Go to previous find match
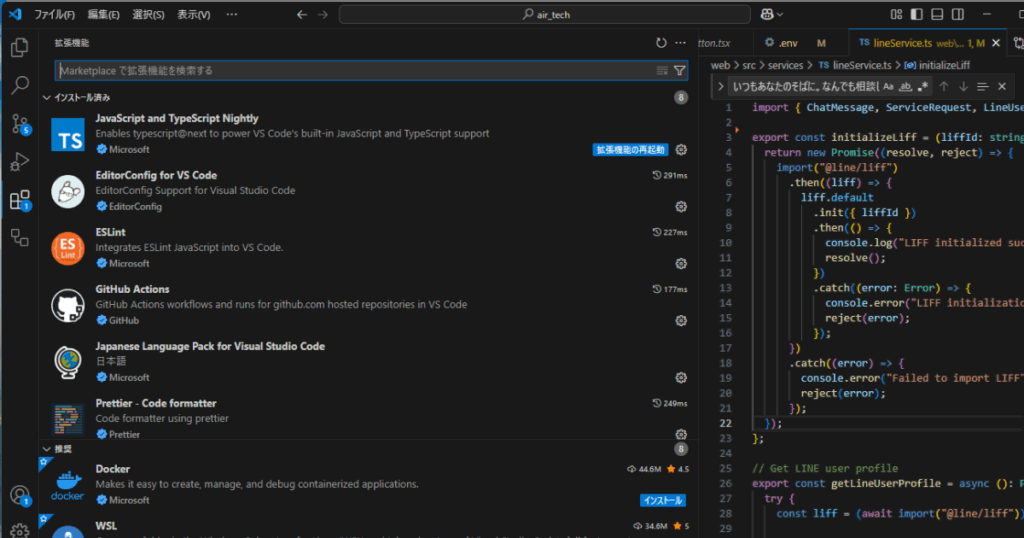The image size is (1024, 538). point(944,86)
